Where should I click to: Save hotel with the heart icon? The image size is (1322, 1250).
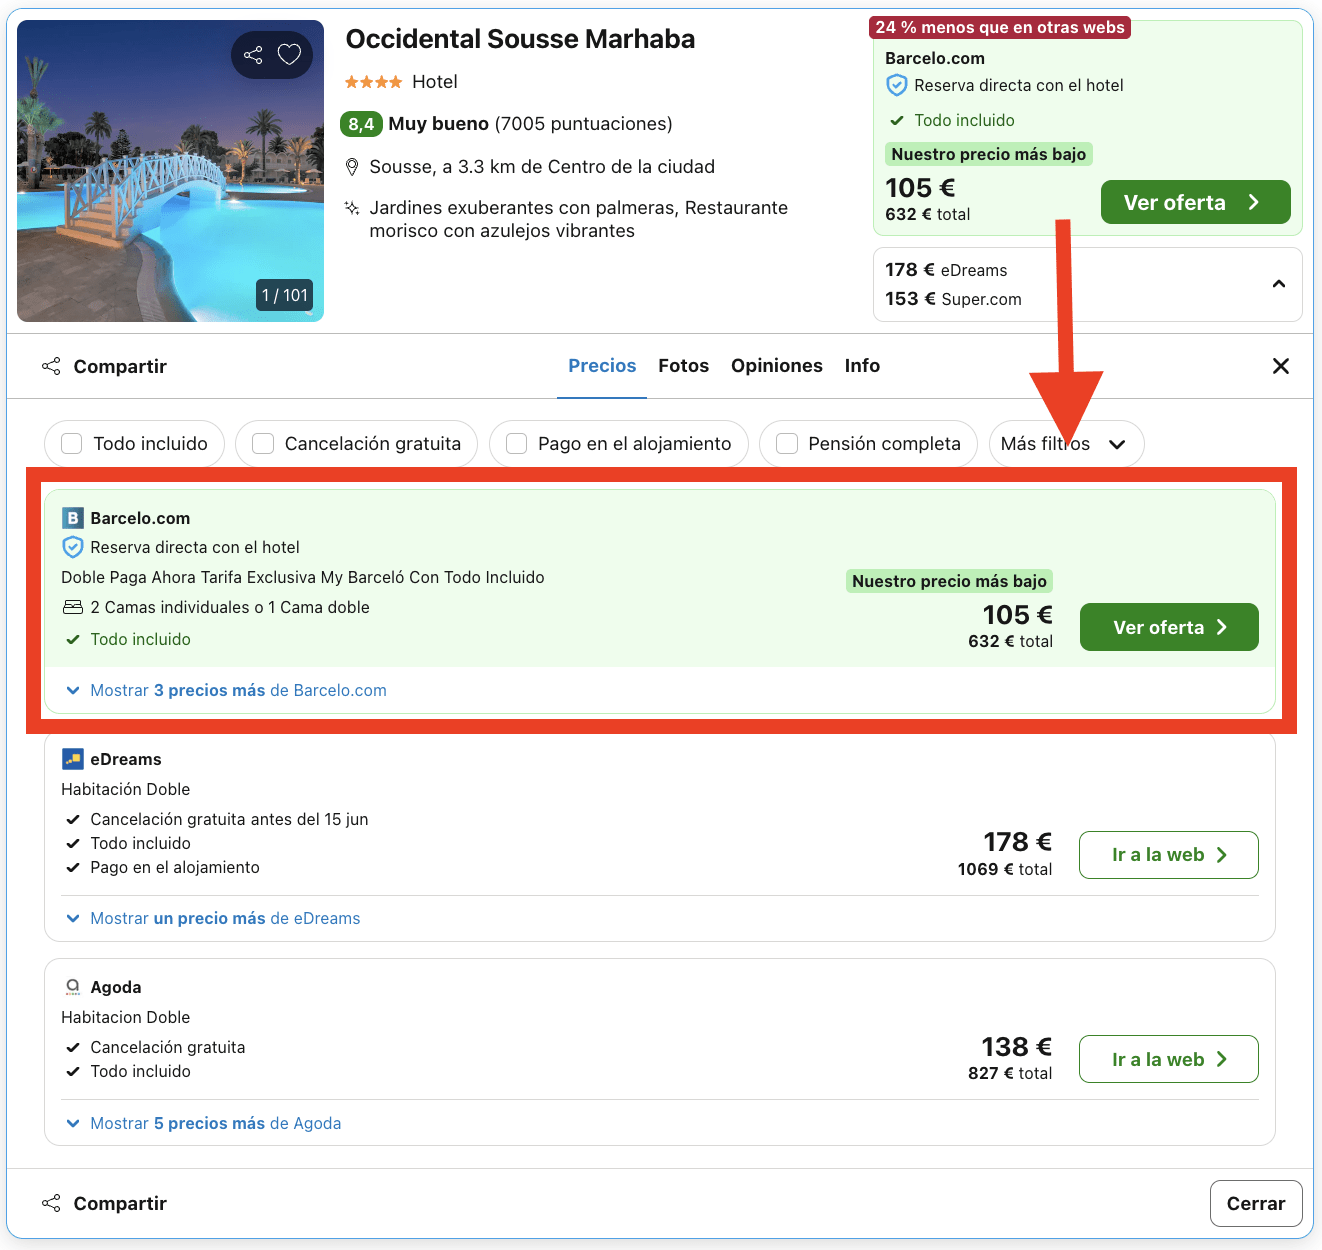pyautogui.click(x=289, y=55)
